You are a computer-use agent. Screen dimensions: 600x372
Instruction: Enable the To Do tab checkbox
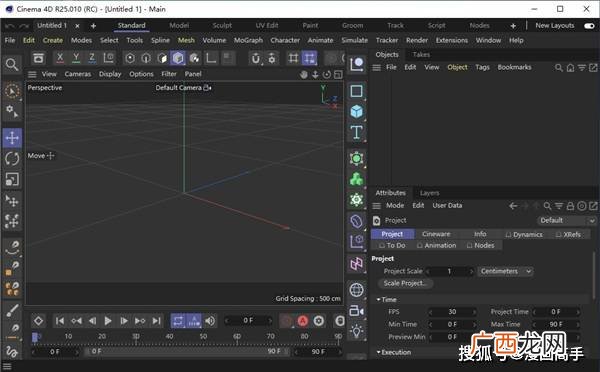coord(382,245)
